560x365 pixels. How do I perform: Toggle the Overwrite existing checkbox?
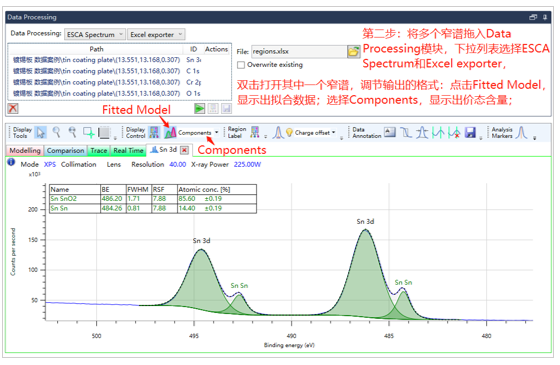[241, 65]
